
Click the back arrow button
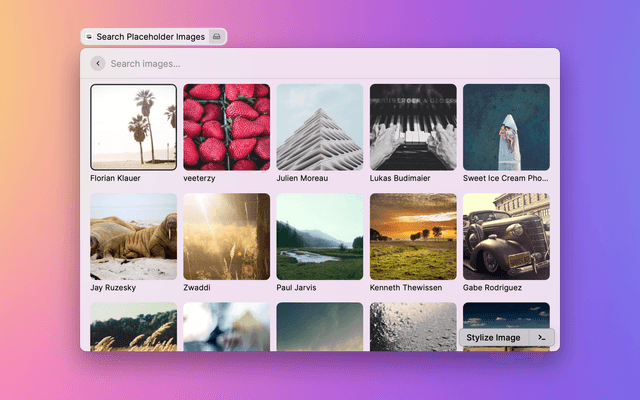[97, 63]
